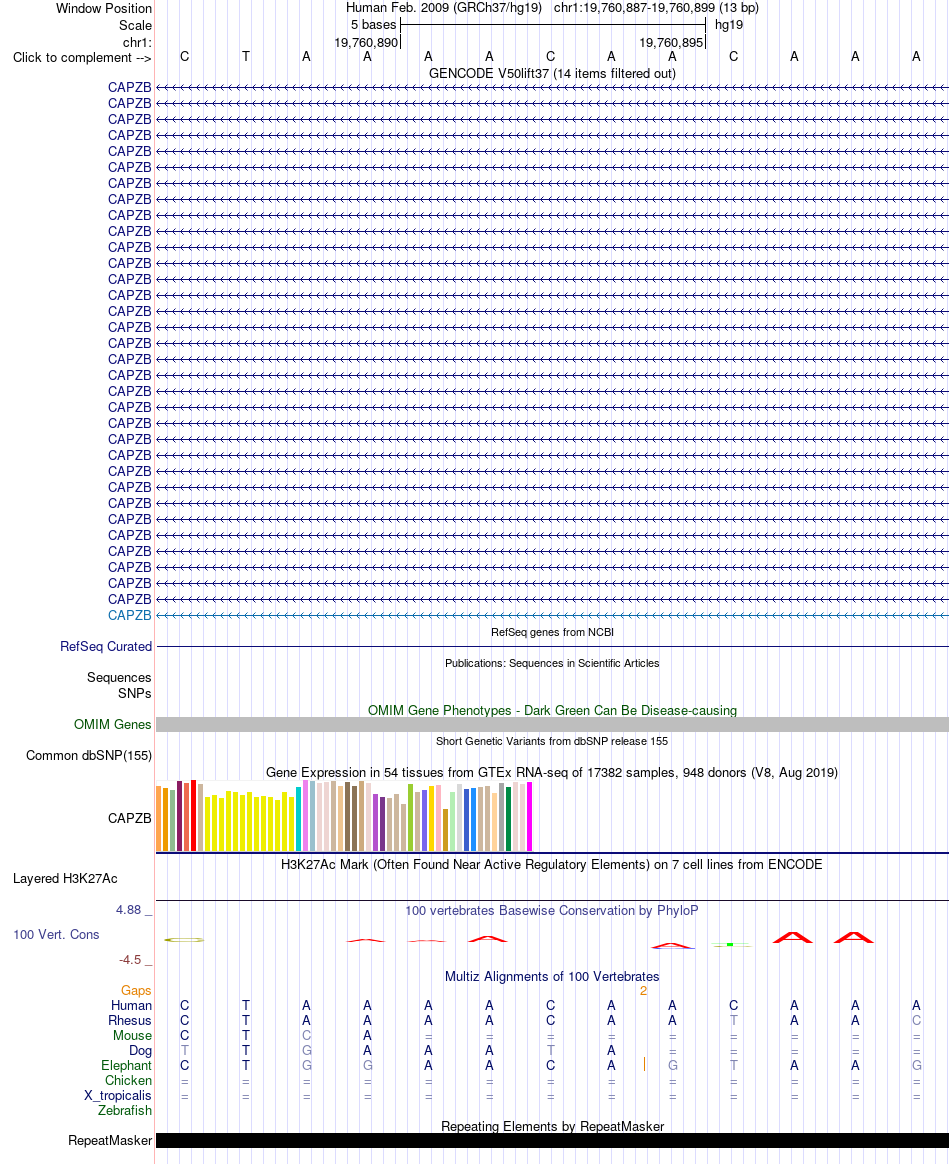Open the 'GENCODE V50lift37 (14 items filtered out)' title
The image size is (950, 1164).
[552, 73]
